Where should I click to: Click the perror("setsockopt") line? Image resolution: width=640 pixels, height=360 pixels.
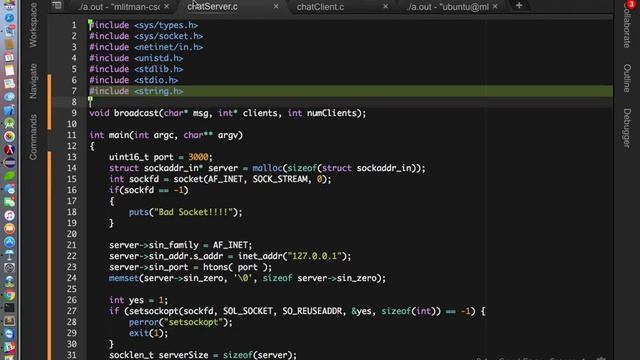[x=180, y=322]
